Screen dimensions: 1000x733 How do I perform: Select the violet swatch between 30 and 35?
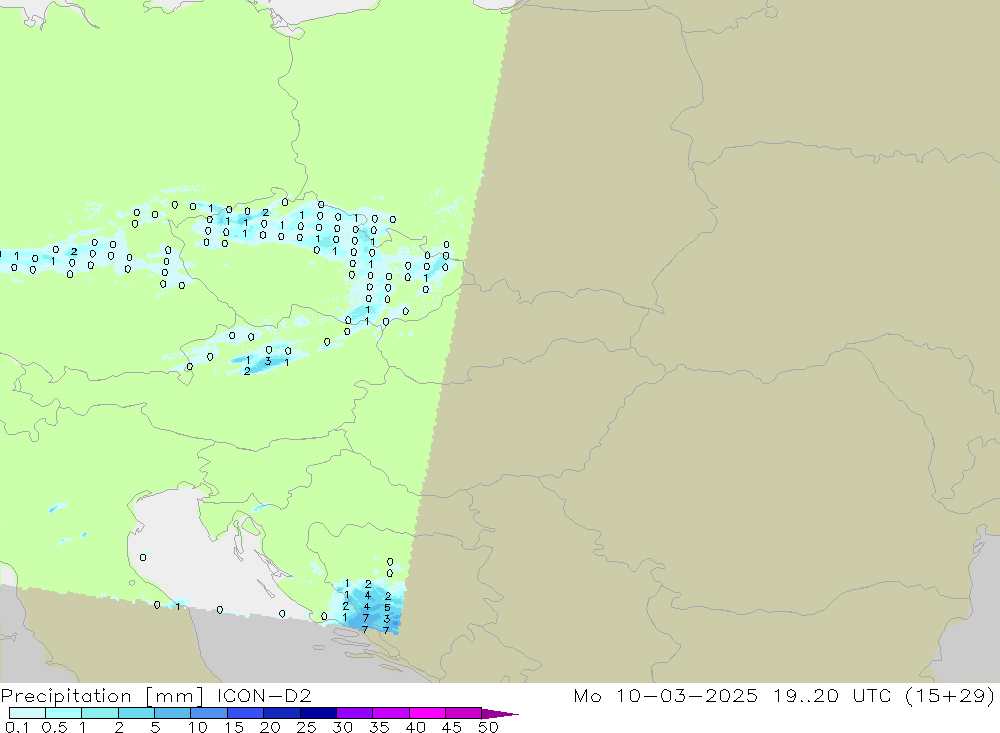tap(355, 713)
